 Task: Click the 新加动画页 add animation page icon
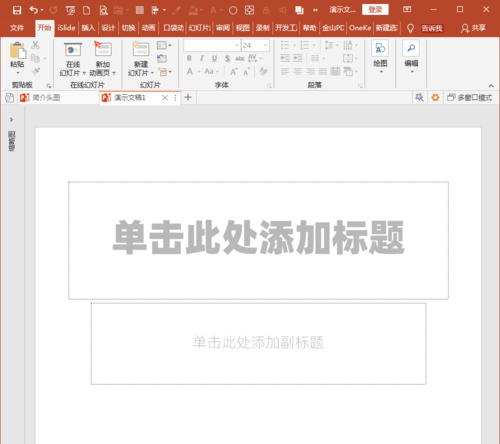click(x=103, y=49)
